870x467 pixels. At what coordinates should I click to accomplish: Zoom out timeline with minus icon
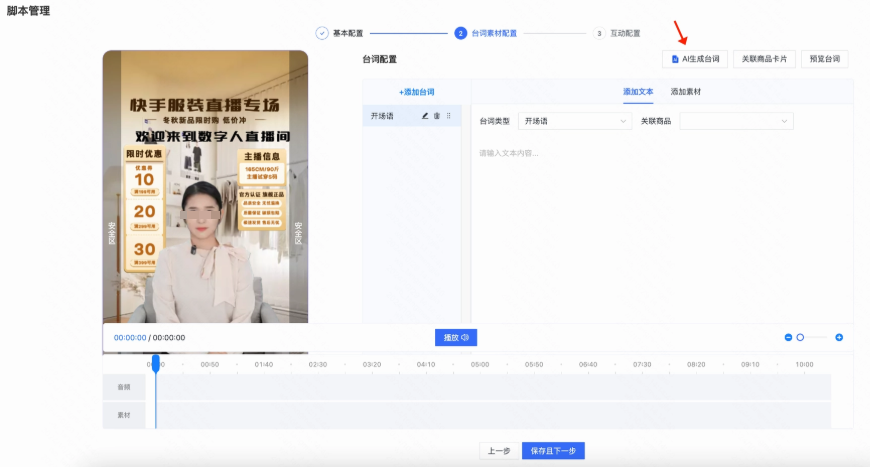[x=788, y=337]
